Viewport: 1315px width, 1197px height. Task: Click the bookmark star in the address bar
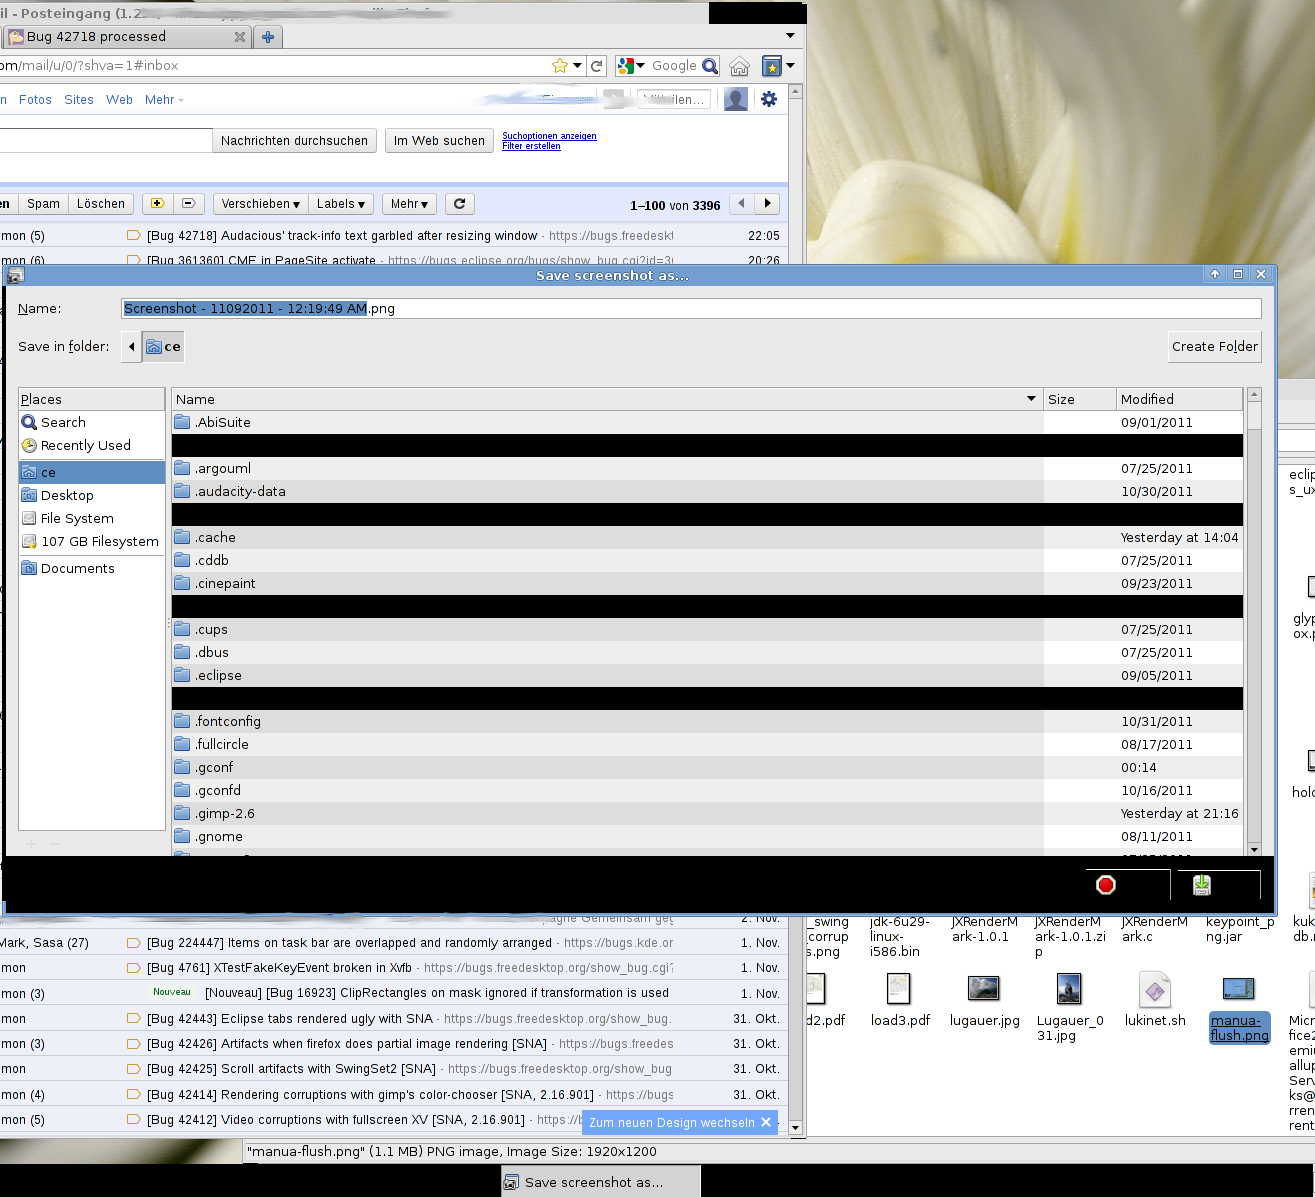click(560, 66)
